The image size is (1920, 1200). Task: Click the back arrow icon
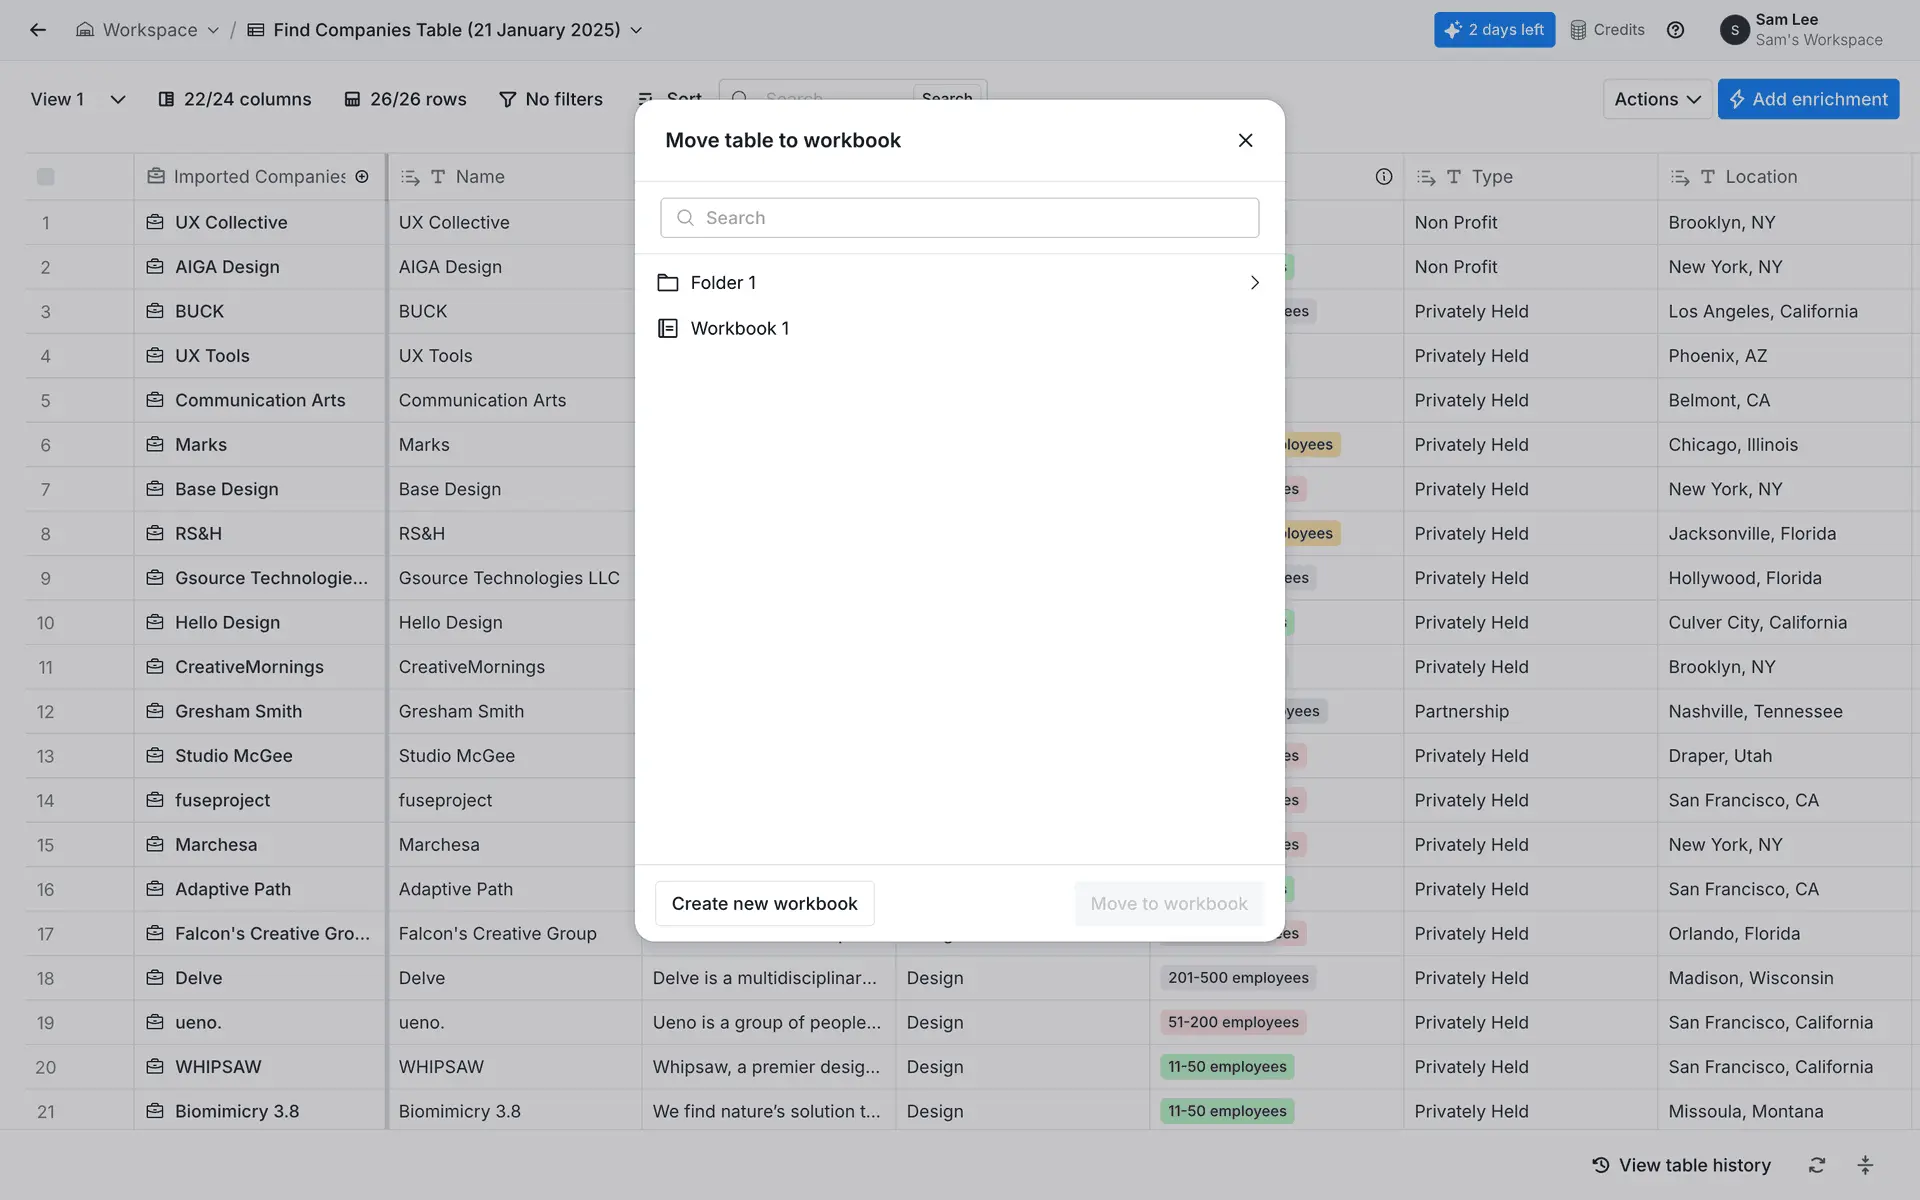coord(38,30)
